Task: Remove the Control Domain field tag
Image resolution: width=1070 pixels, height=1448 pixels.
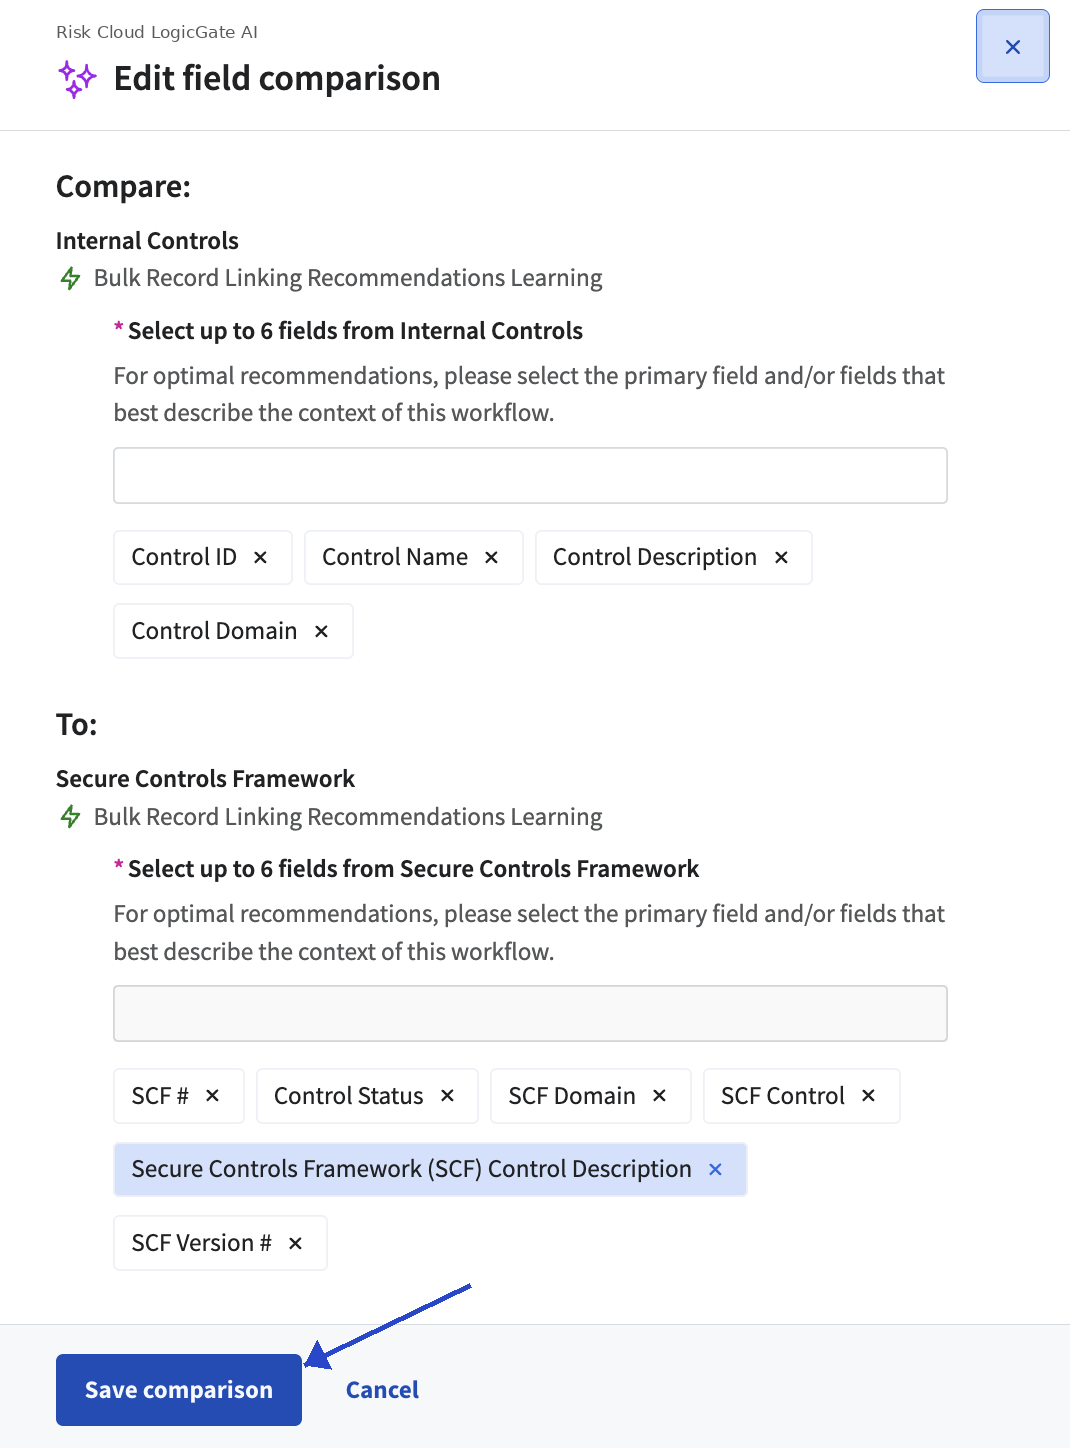Action: pos(321,631)
